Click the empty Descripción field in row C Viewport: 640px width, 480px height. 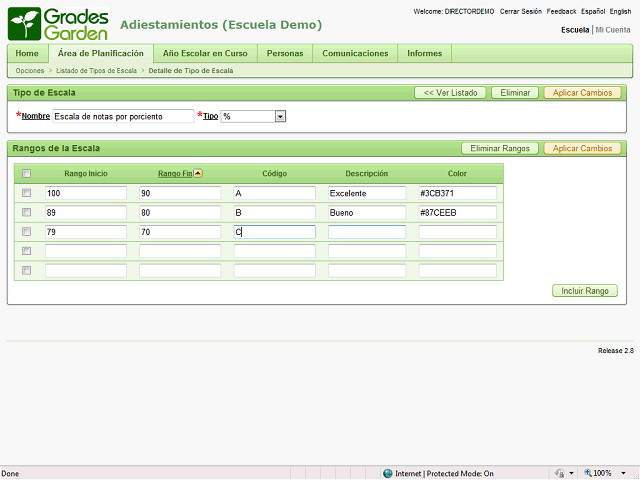(x=367, y=232)
